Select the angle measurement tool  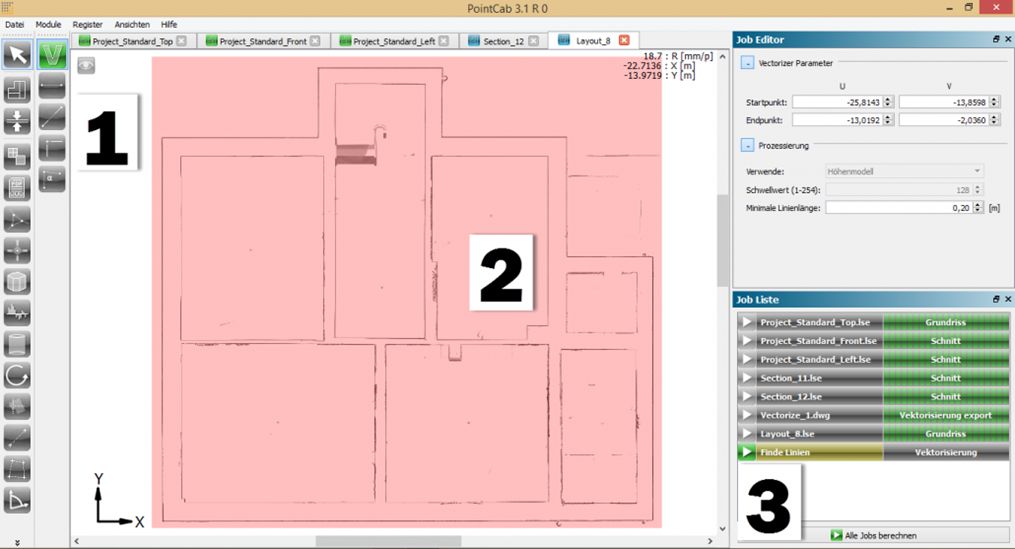pyautogui.click(x=17, y=500)
